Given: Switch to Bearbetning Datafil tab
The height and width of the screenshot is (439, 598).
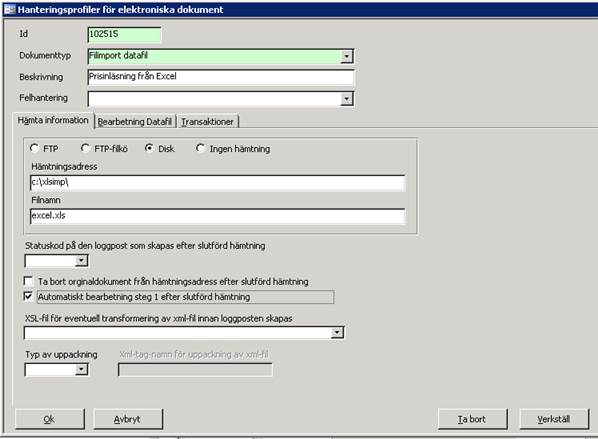Looking at the screenshot, I should [135, 122].
